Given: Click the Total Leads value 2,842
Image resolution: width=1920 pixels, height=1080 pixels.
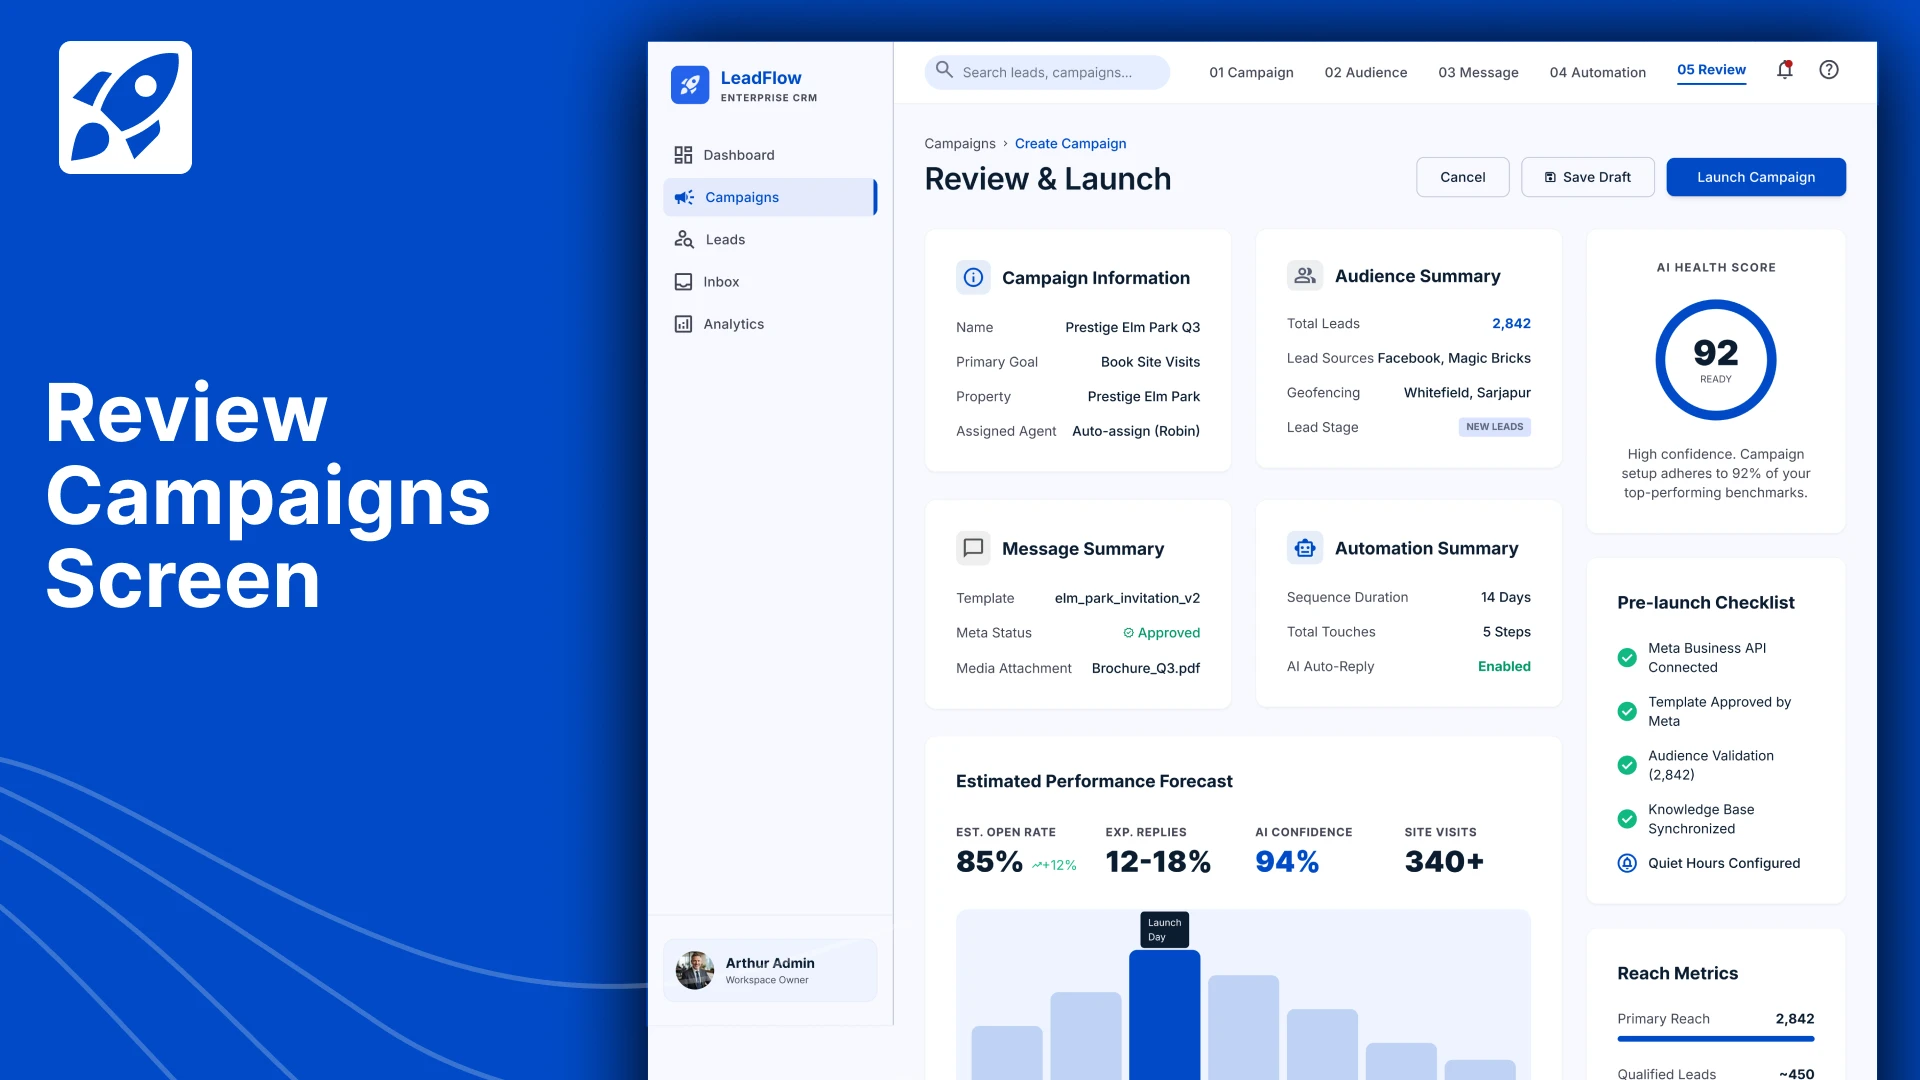Looking at the screenshot, I should click(x=1511, y=324).
